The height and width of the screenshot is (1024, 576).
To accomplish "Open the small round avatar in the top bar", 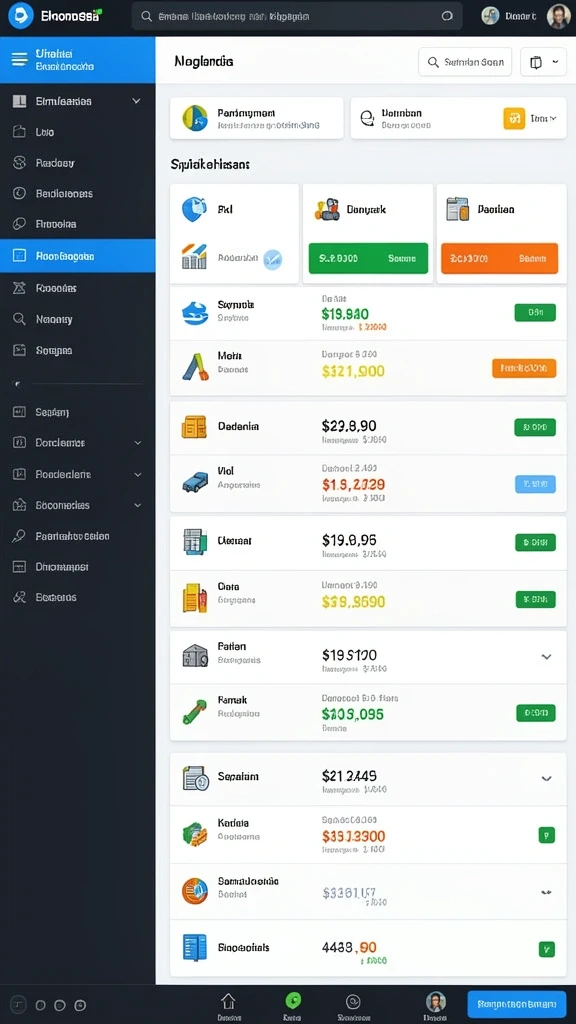I will coord(490,16).
